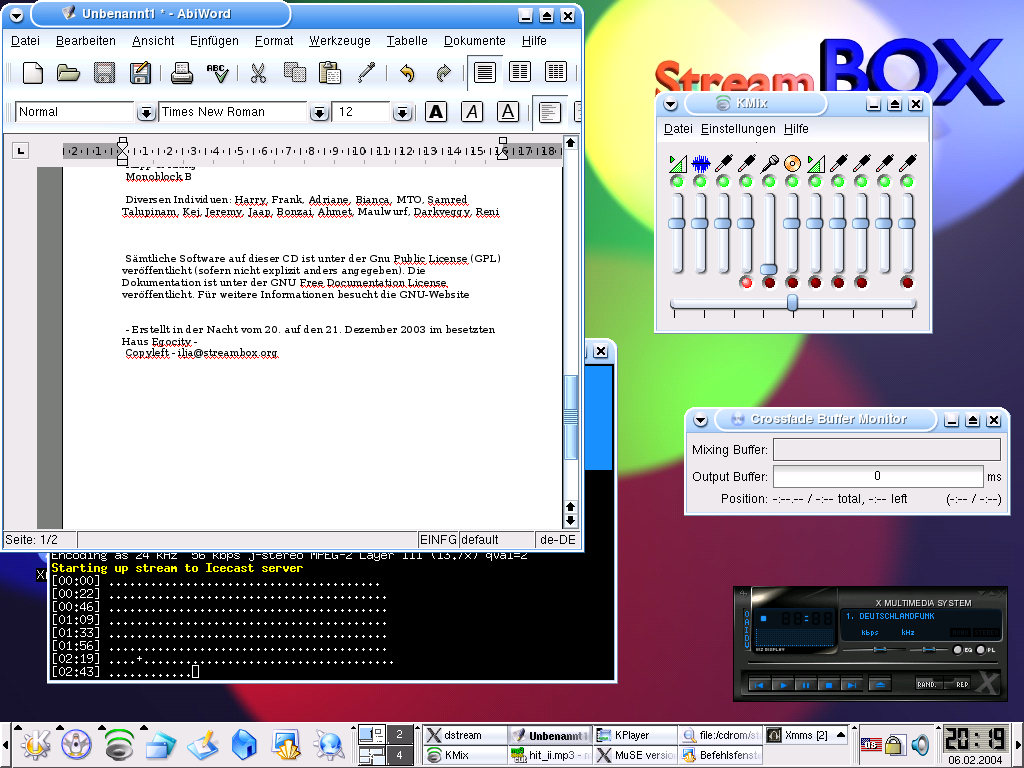The image size is (1024, 768).
Task: Toggle green mute LED under blue waveform icon
Action: click(700, 182)
